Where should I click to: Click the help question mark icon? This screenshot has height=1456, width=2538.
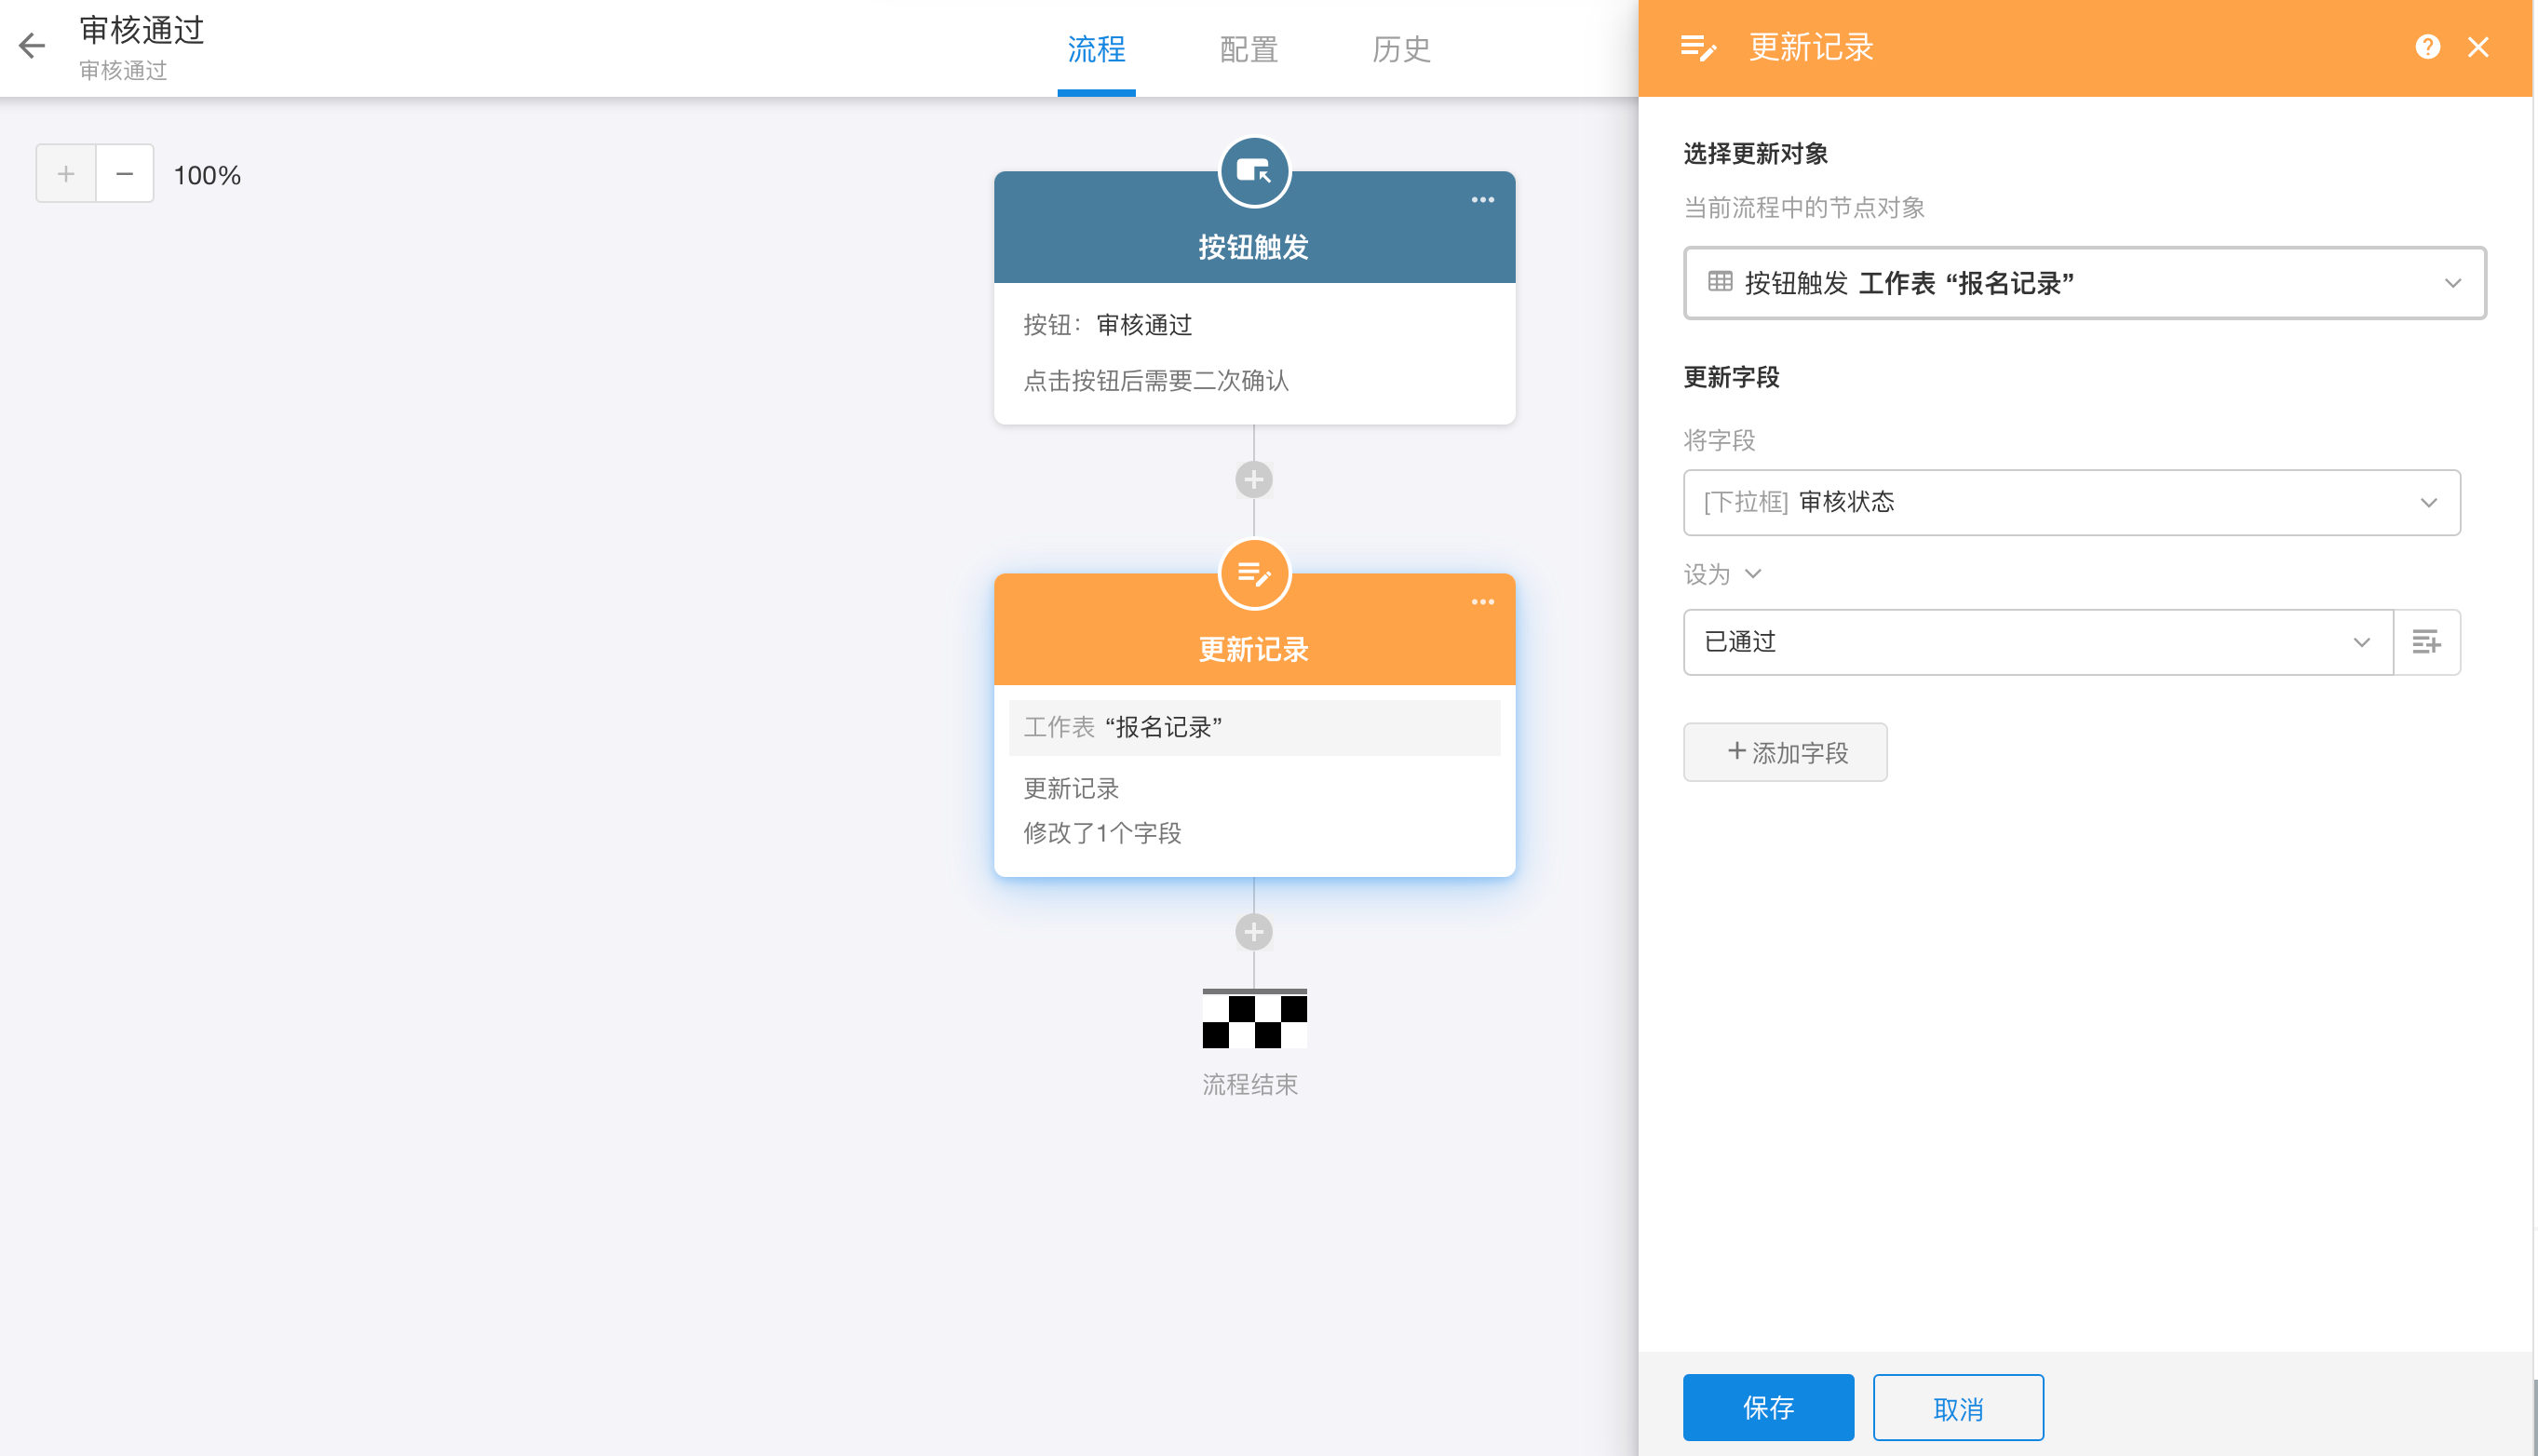[2427, 47]
